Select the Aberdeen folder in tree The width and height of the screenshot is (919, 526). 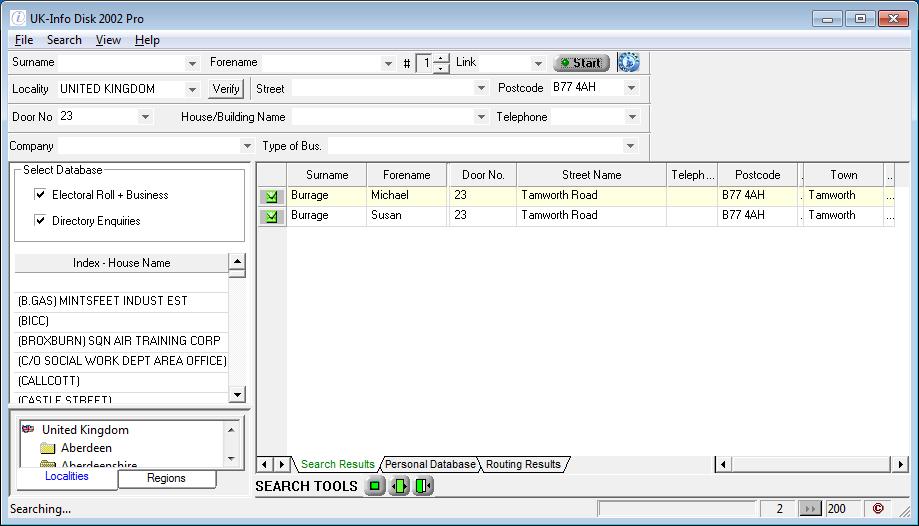coord(86,448)
